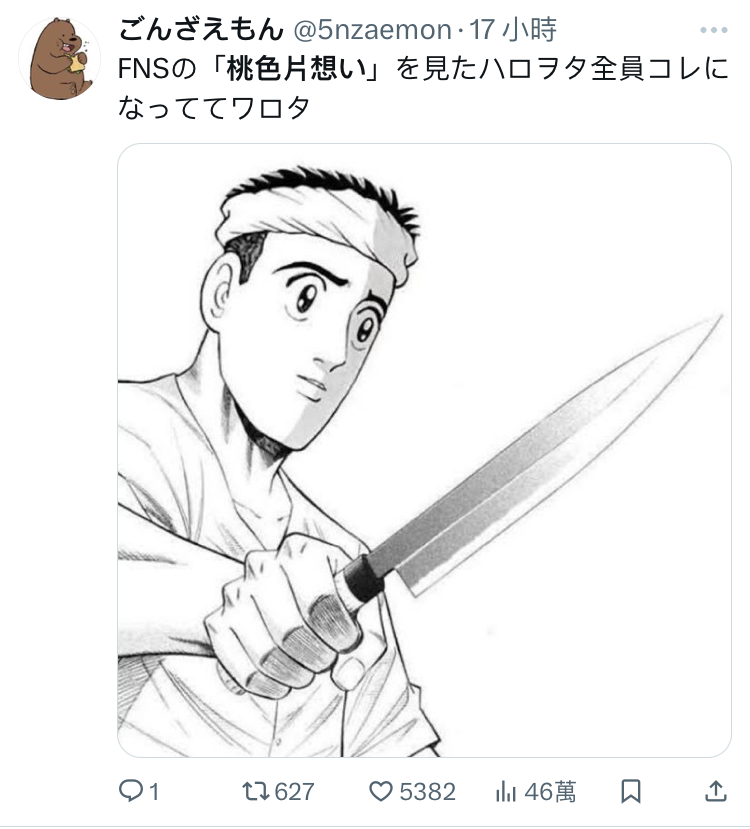The image size is (750, 829).
Task: Click the retweet count 627
Action: tap(295, 792)
